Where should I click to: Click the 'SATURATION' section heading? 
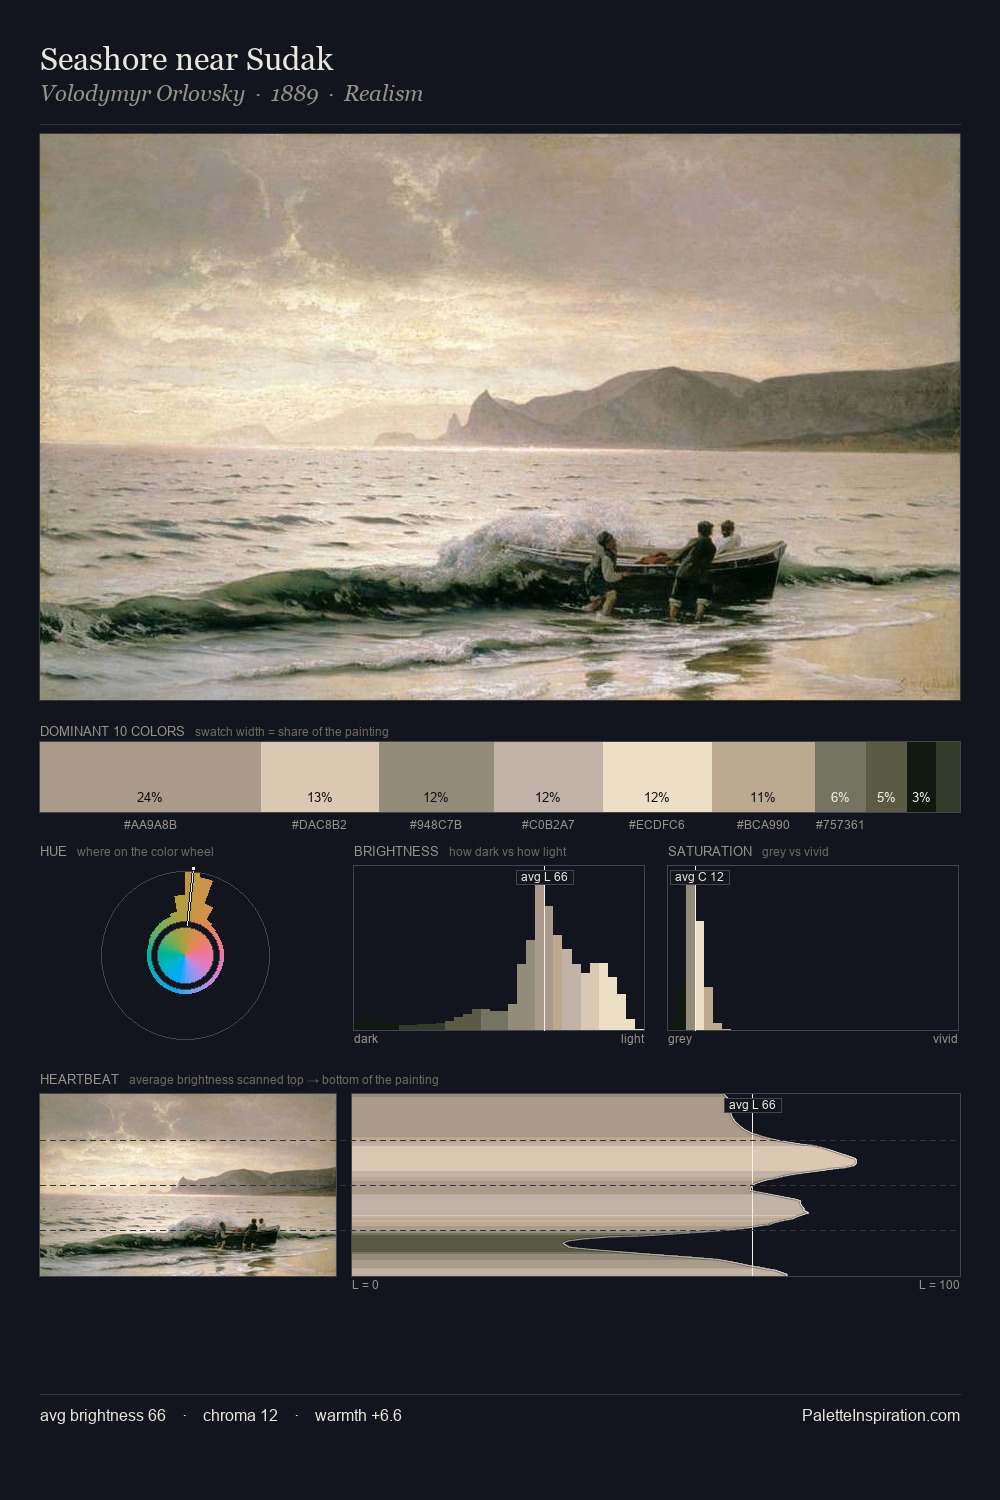[x=710, y=851]
